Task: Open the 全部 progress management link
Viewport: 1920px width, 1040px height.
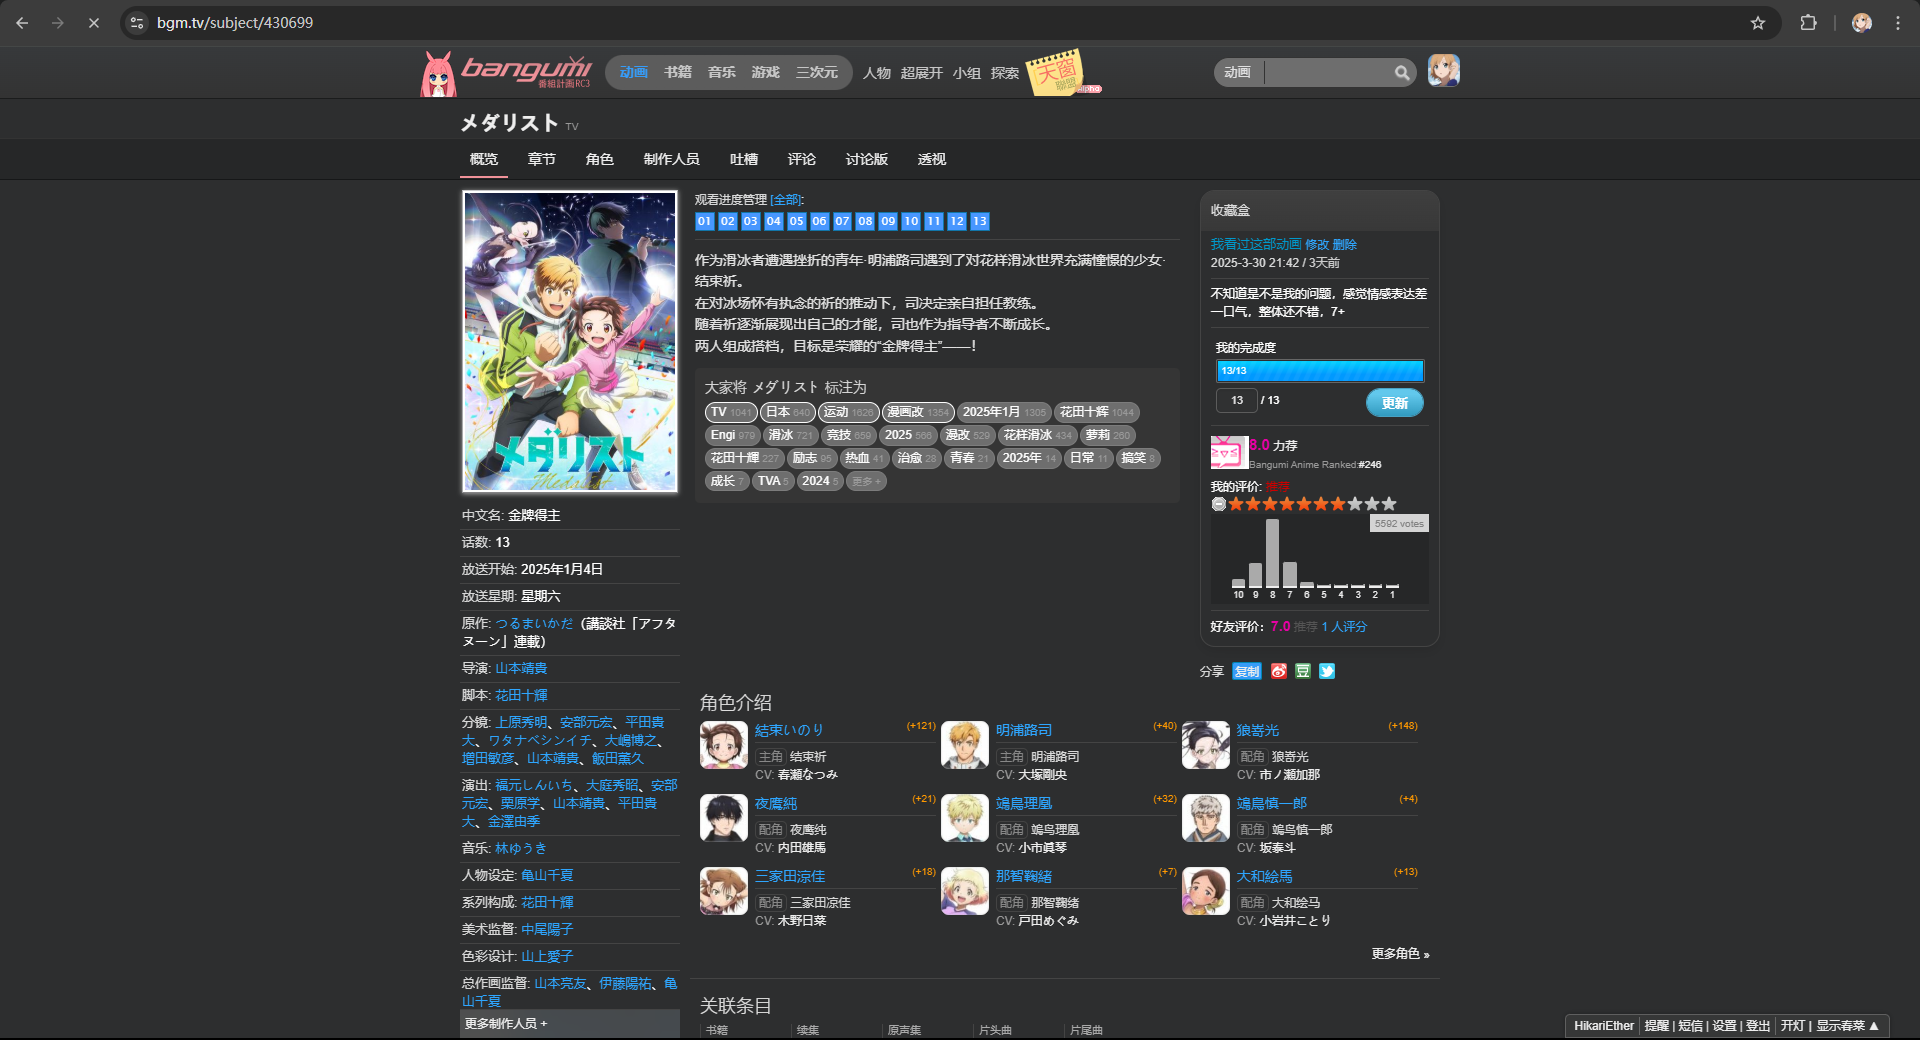Action: coord(786,200)
